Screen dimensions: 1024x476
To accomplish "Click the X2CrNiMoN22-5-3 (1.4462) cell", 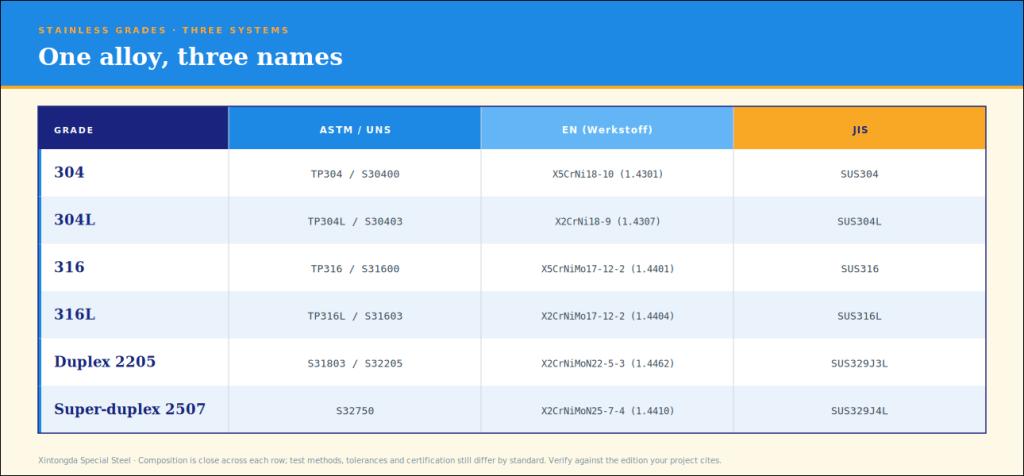I will coord(607,362).
